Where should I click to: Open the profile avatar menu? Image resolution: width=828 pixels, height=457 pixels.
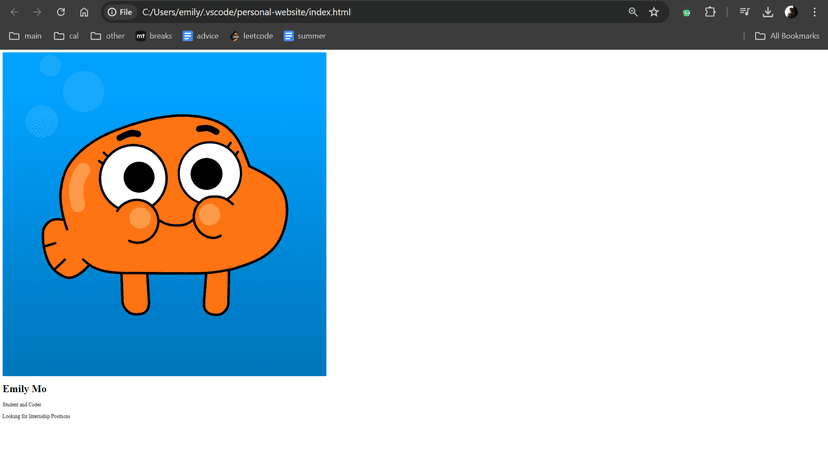coord(791,12)
